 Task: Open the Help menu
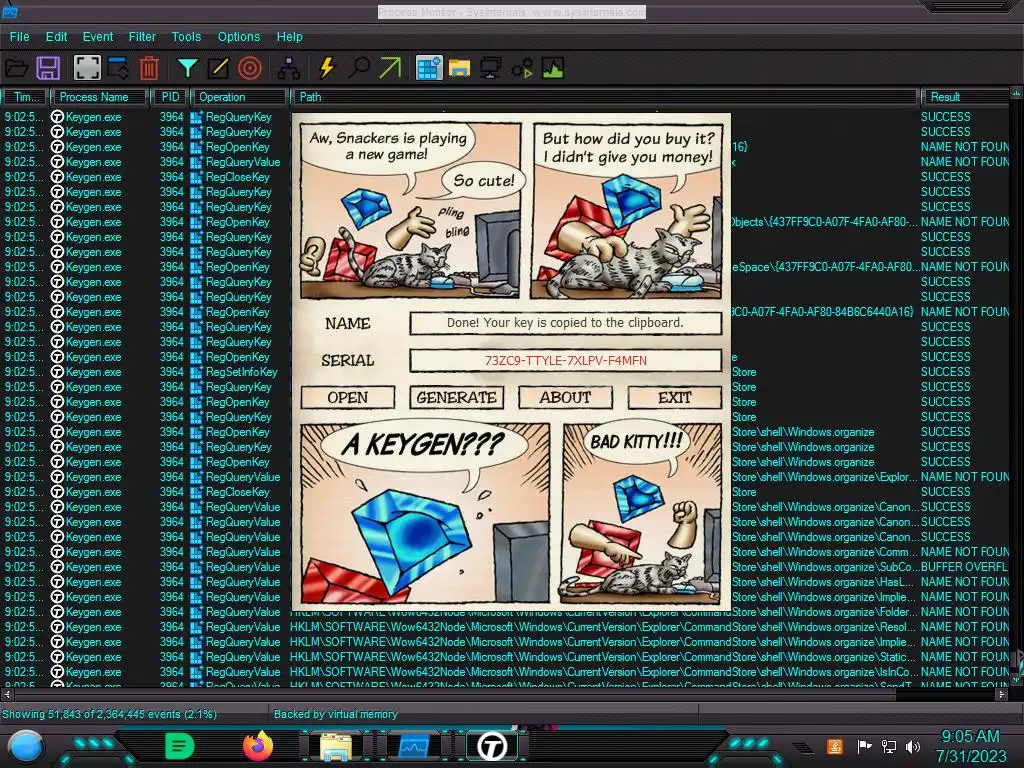coord(289,37)
